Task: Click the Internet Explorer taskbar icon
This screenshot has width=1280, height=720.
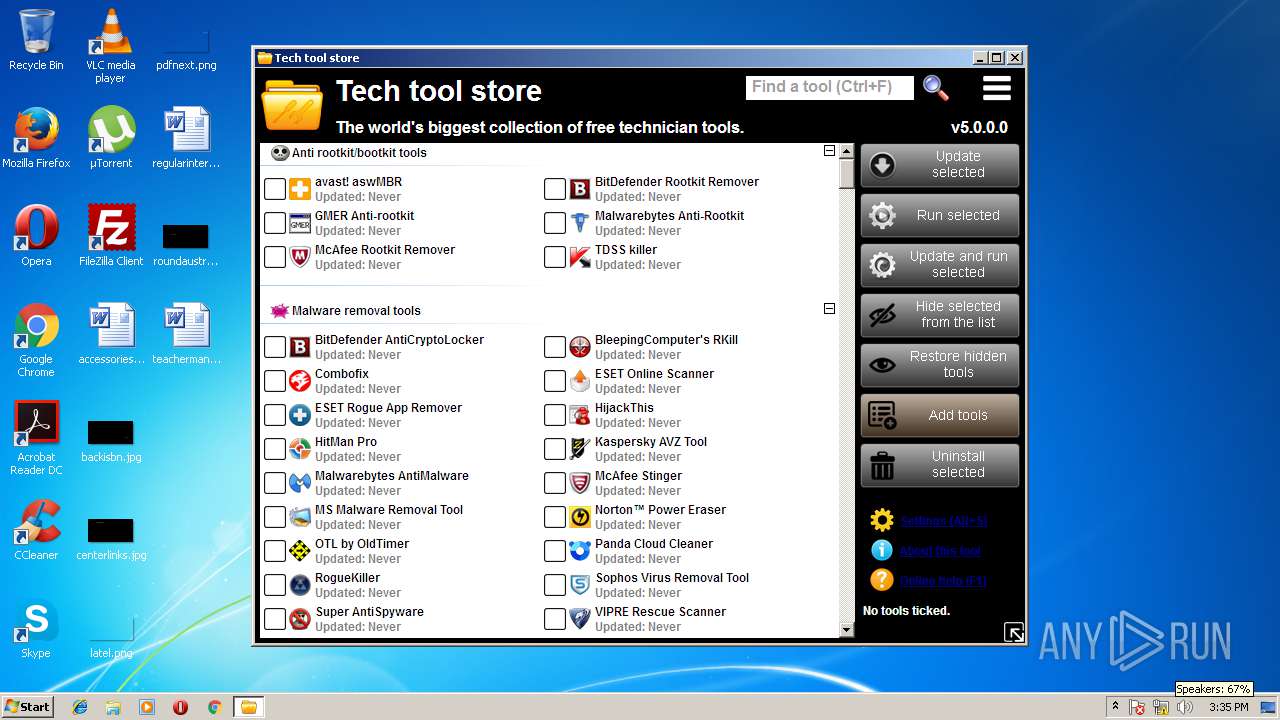Action: point(80,707)
